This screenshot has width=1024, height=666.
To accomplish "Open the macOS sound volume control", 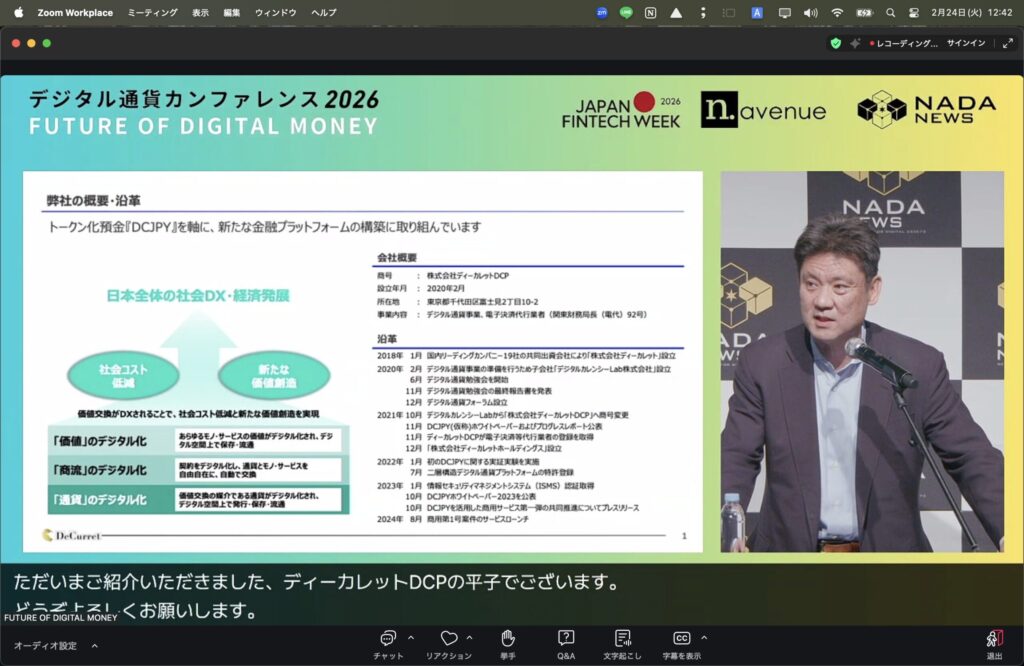I will click(810, 13).
